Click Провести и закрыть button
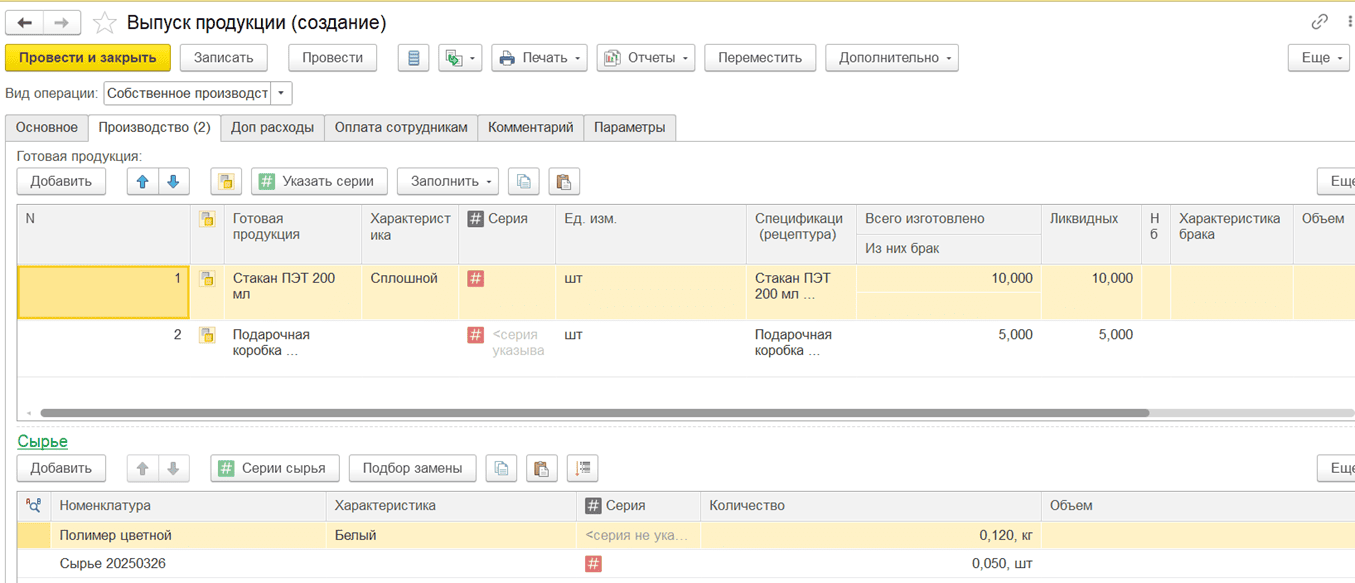The image size is (1355, 583). [x=88, y=58]
